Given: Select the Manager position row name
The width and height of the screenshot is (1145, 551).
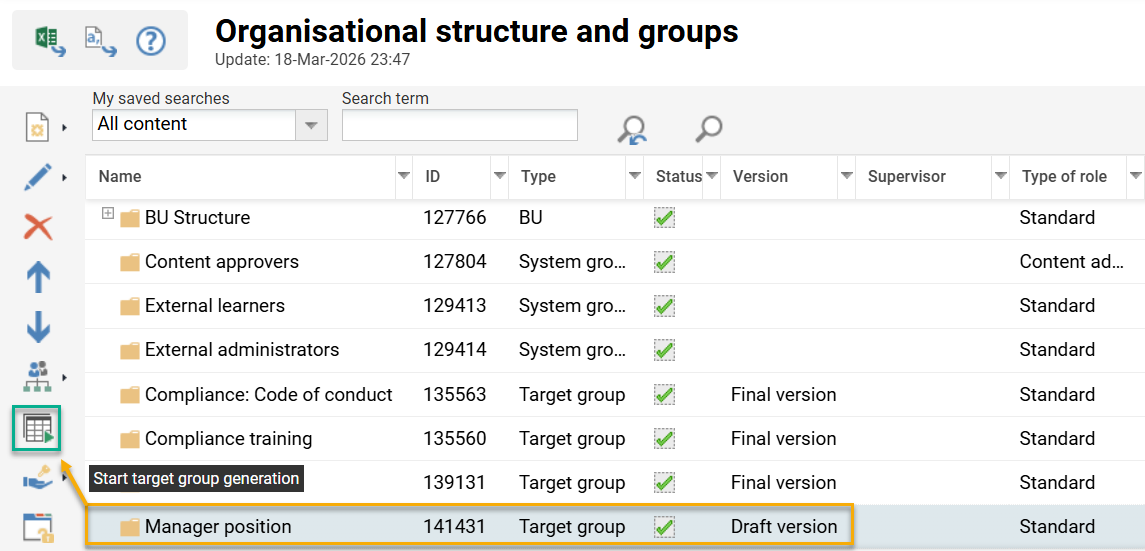Looking at the screenshot, I should (218, 527).
